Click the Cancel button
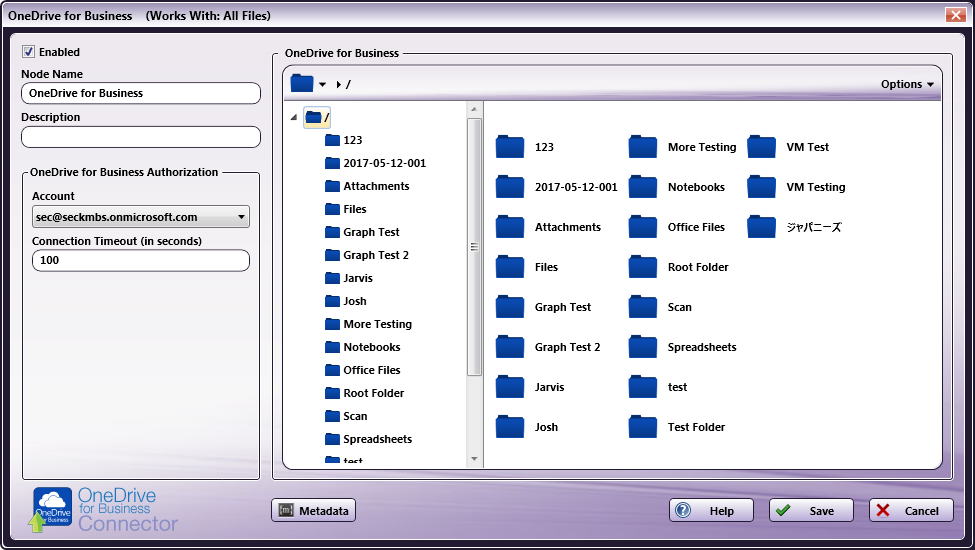The width and height of the screenshot is (975, 550). point(911,510)
